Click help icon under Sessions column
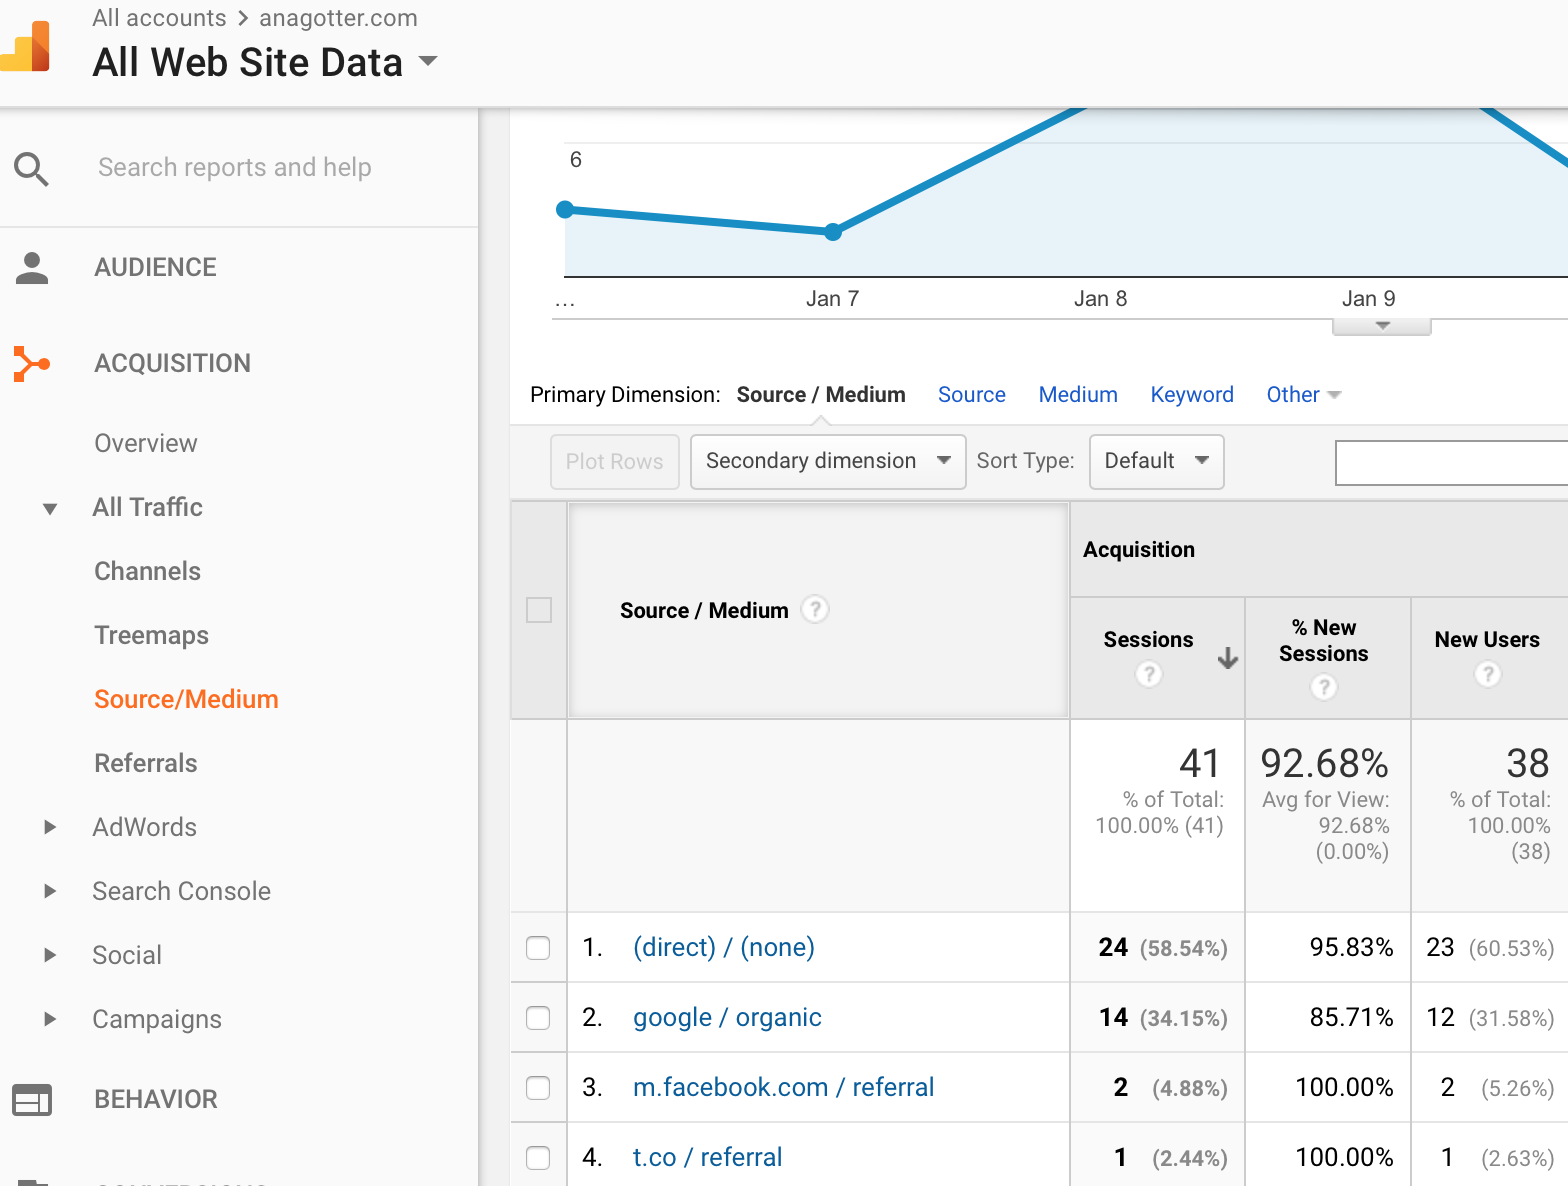Viewport: 1568px width, 1186px height. (1149, 675)
